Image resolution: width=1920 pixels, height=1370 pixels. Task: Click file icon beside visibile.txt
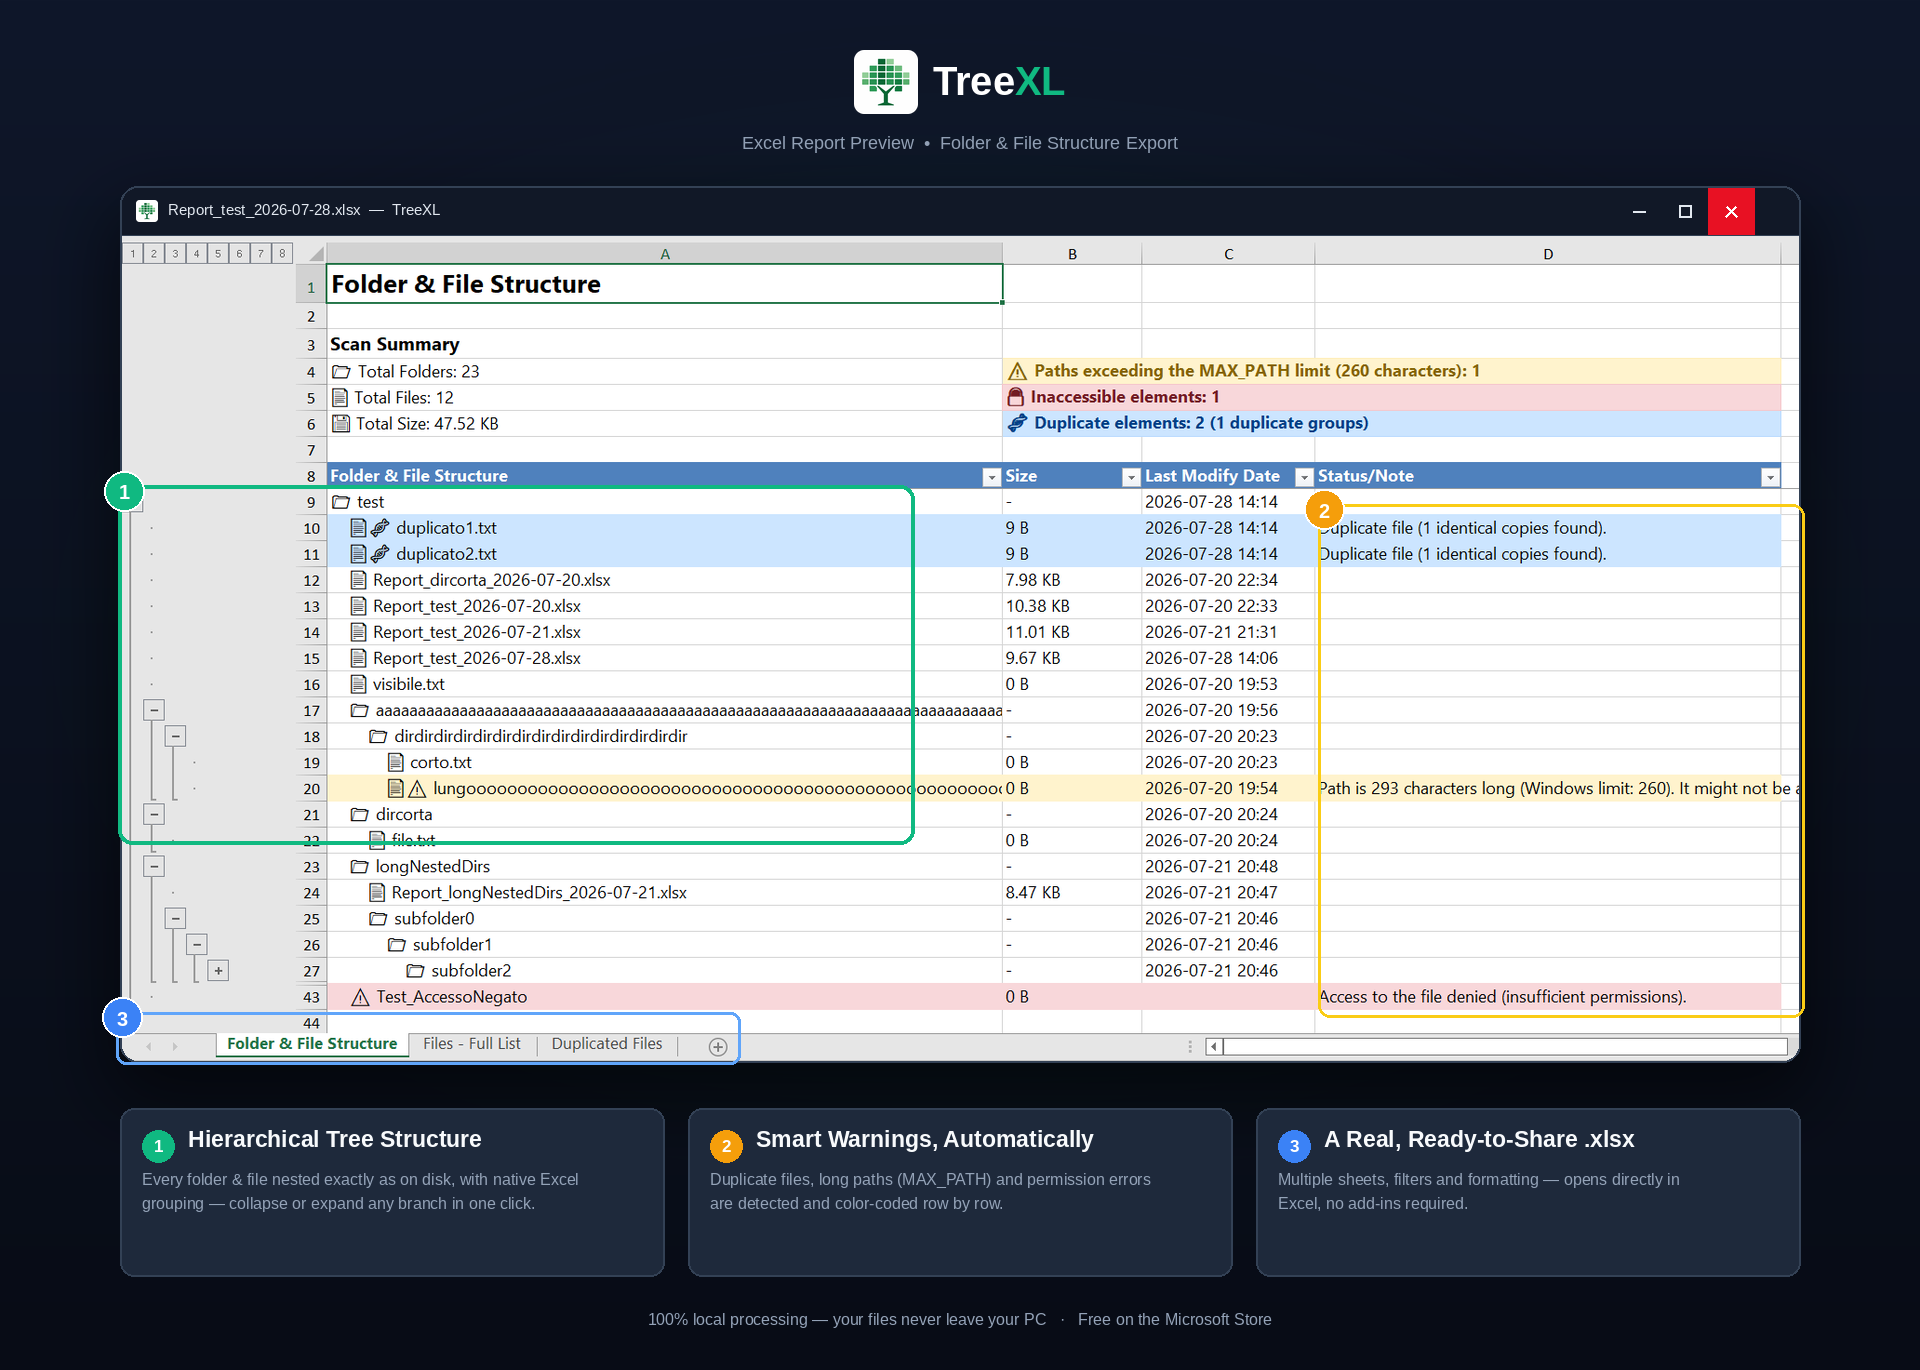coord(359,684)
